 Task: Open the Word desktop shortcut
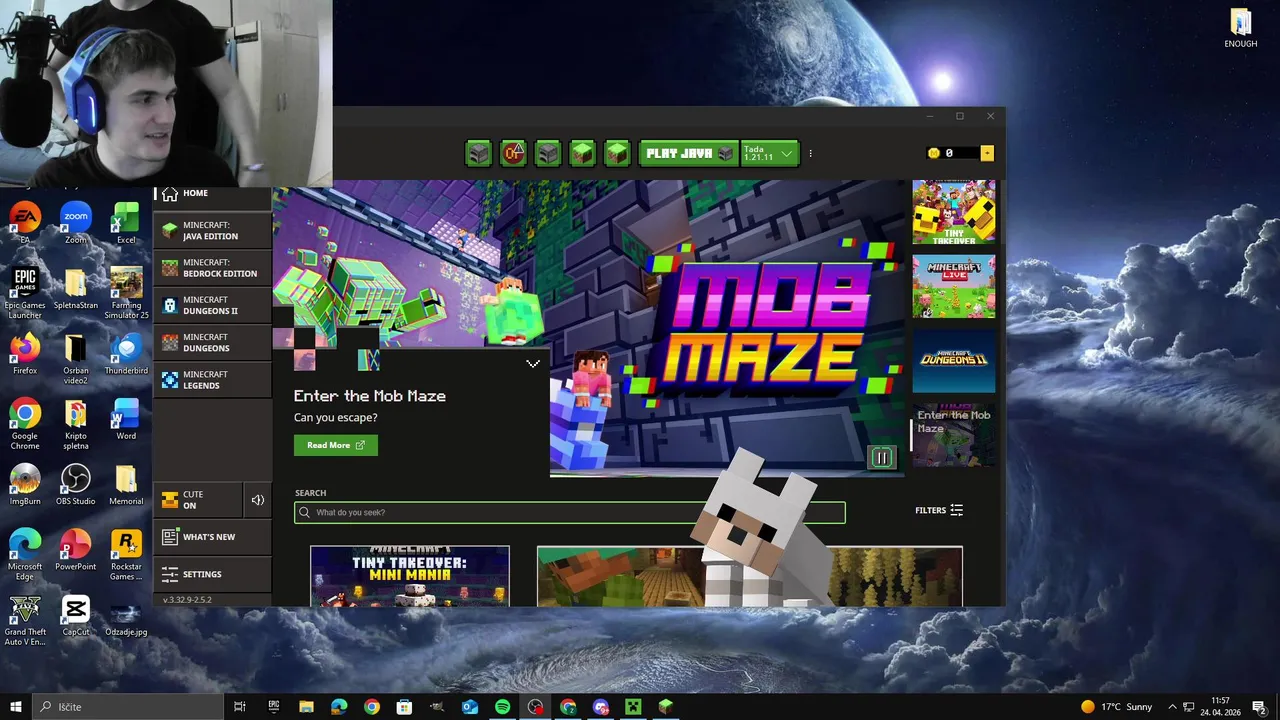click(126, 419)
